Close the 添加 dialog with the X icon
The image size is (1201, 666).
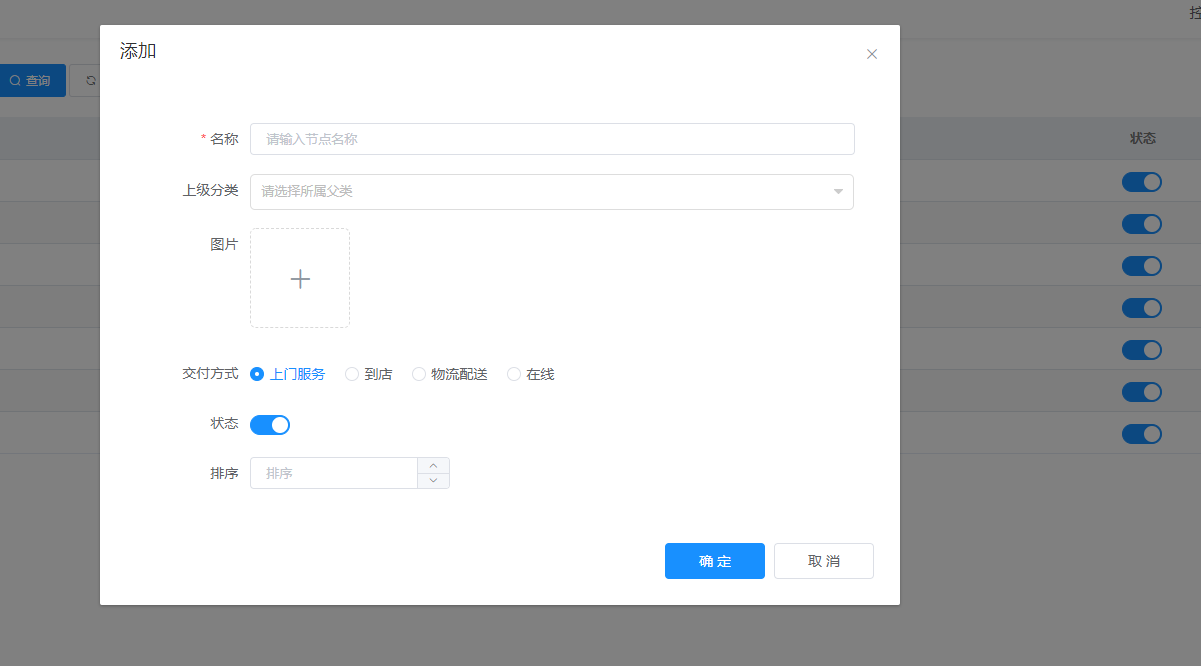[x=872, y=54]
